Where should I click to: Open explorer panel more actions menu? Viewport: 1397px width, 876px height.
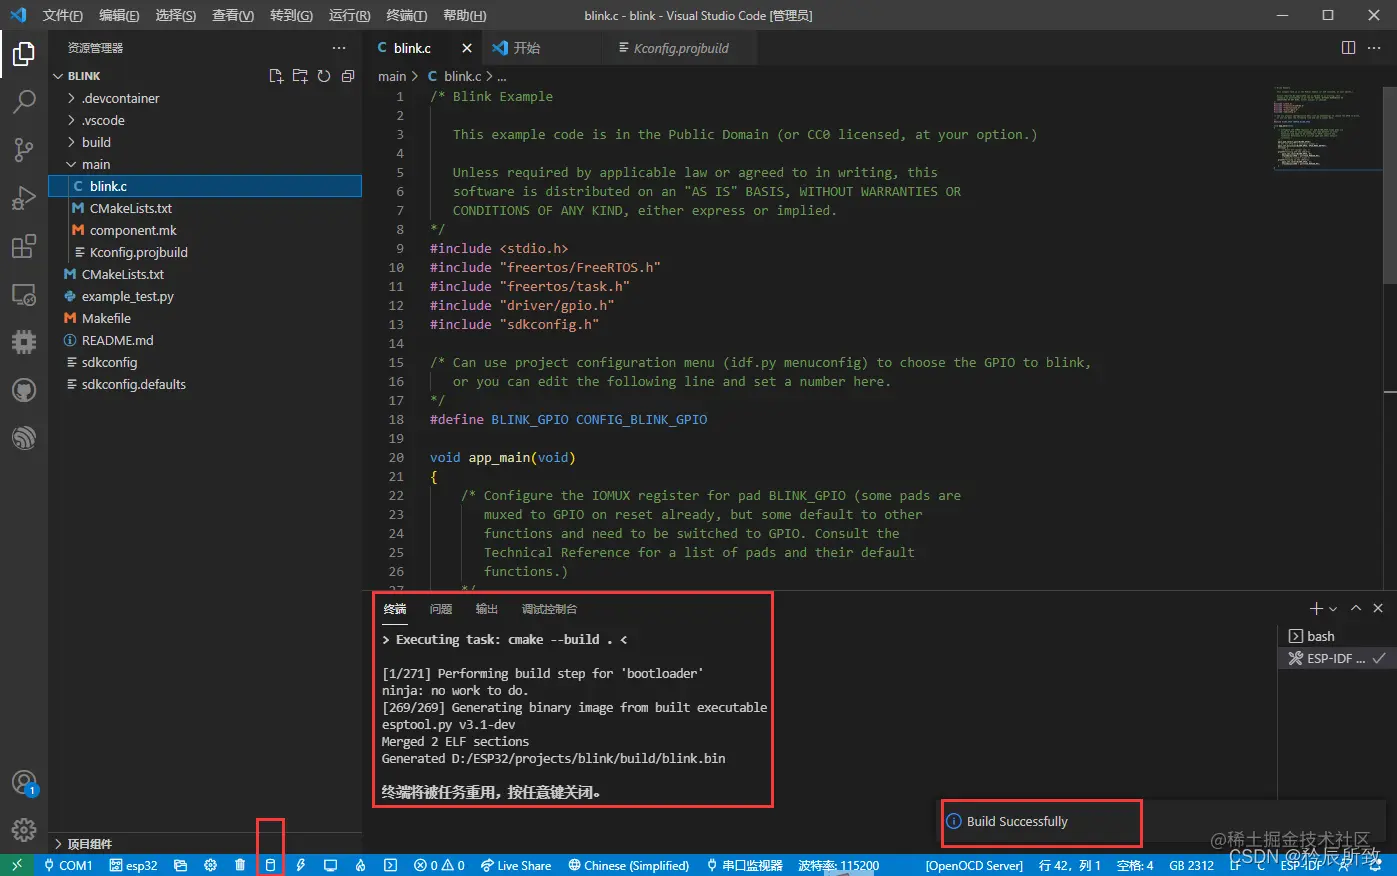click(339, 48)
